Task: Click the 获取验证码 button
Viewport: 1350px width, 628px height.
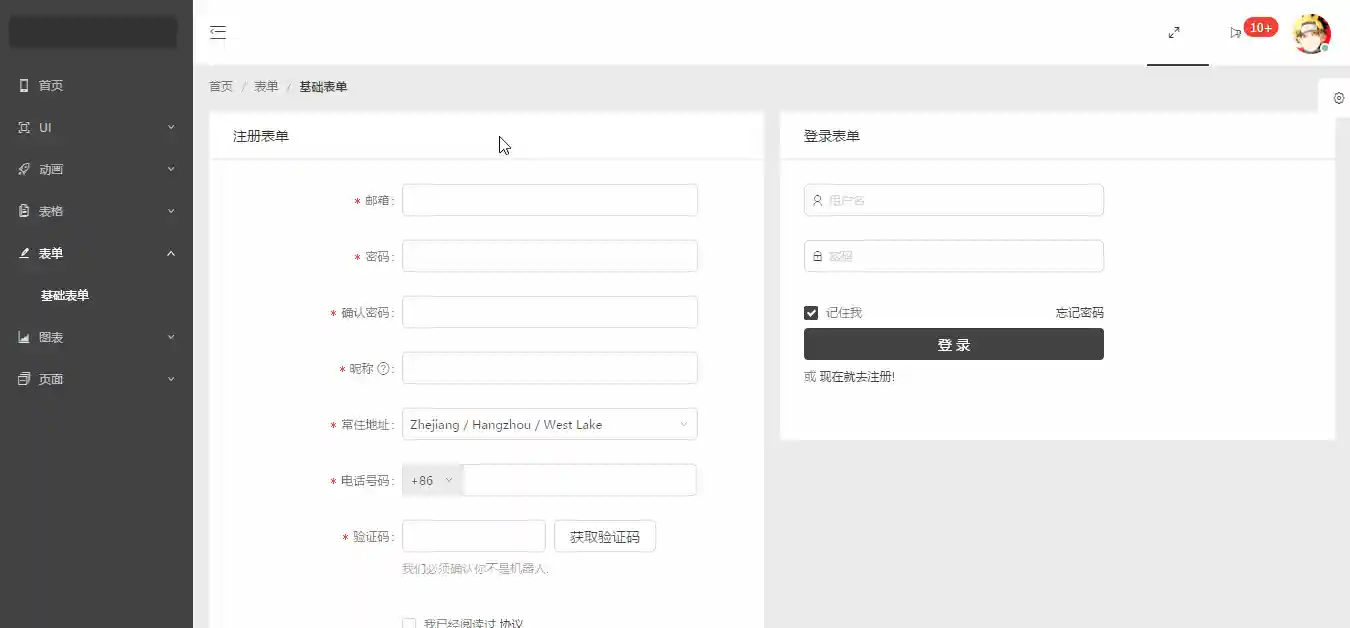Action: coord(605,536)
